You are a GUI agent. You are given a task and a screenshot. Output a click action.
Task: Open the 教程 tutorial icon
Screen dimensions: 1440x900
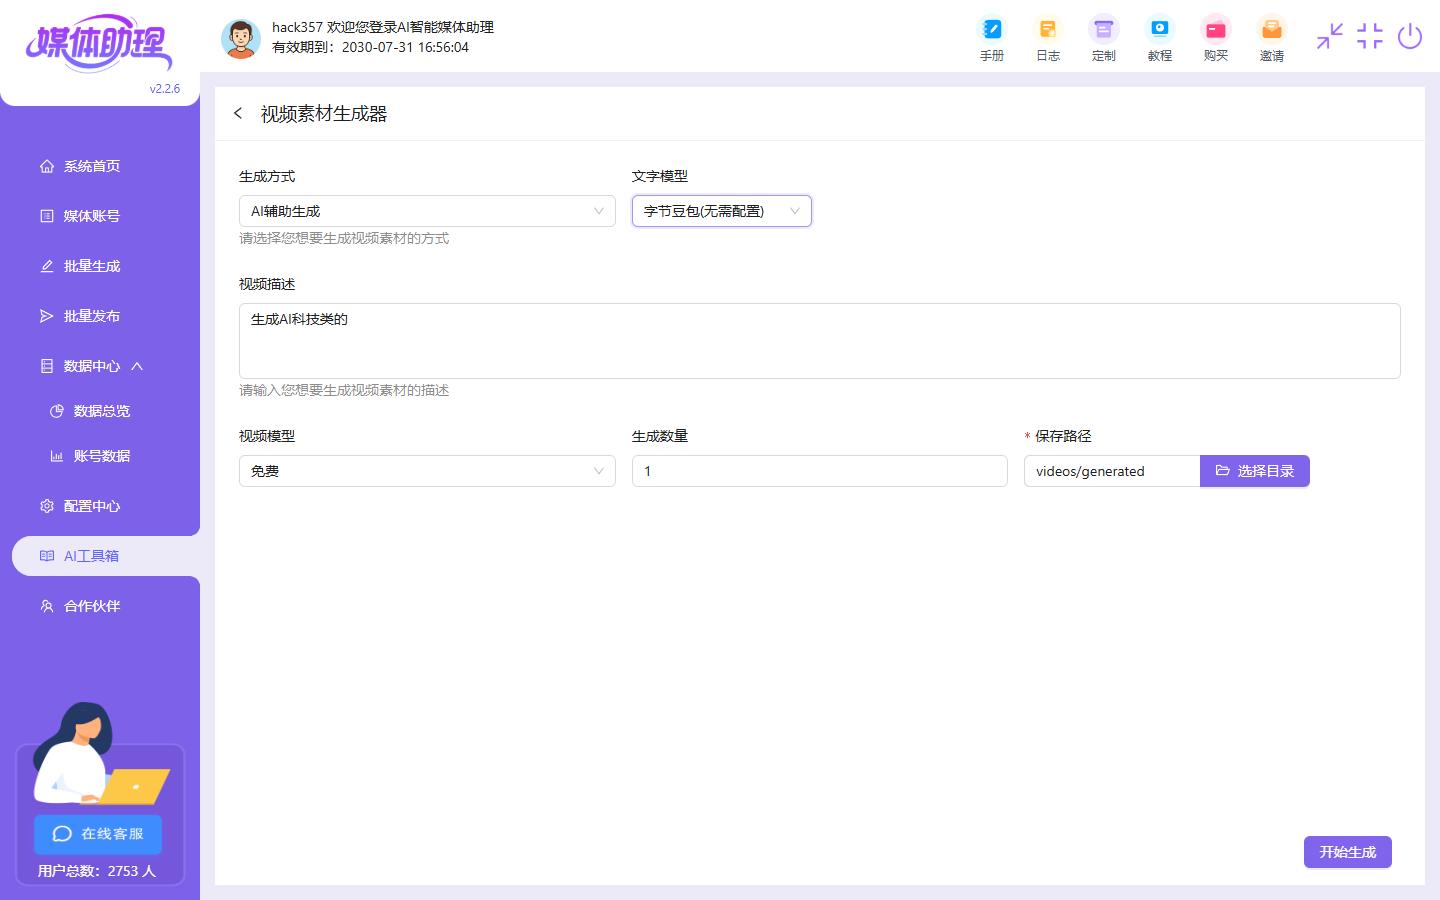tap(1159, 38)
